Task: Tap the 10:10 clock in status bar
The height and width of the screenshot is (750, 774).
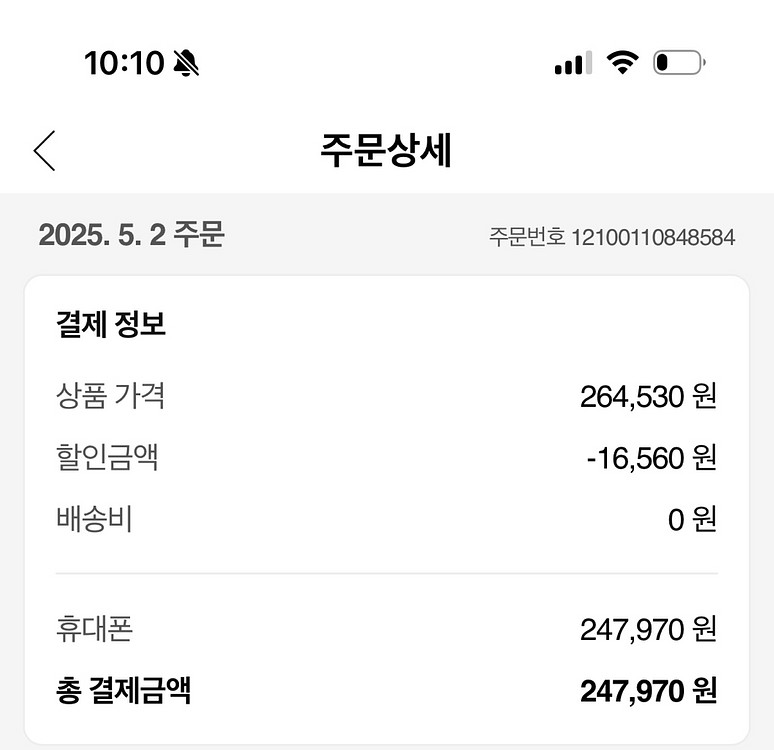Action: pos(124,64)
